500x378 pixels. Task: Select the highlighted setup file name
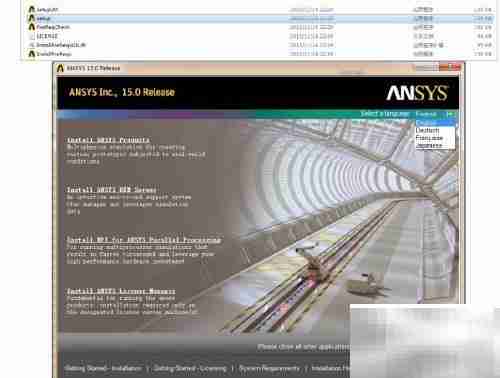(43, 18)
